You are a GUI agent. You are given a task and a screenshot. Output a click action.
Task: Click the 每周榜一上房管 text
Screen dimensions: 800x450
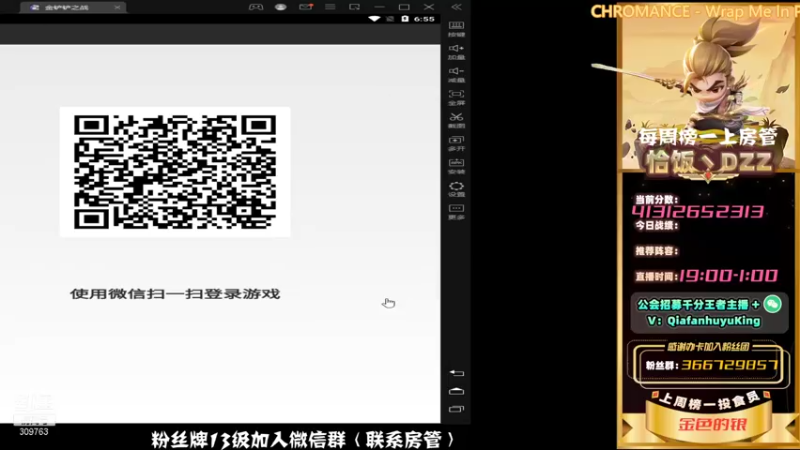tap(708, 136)
